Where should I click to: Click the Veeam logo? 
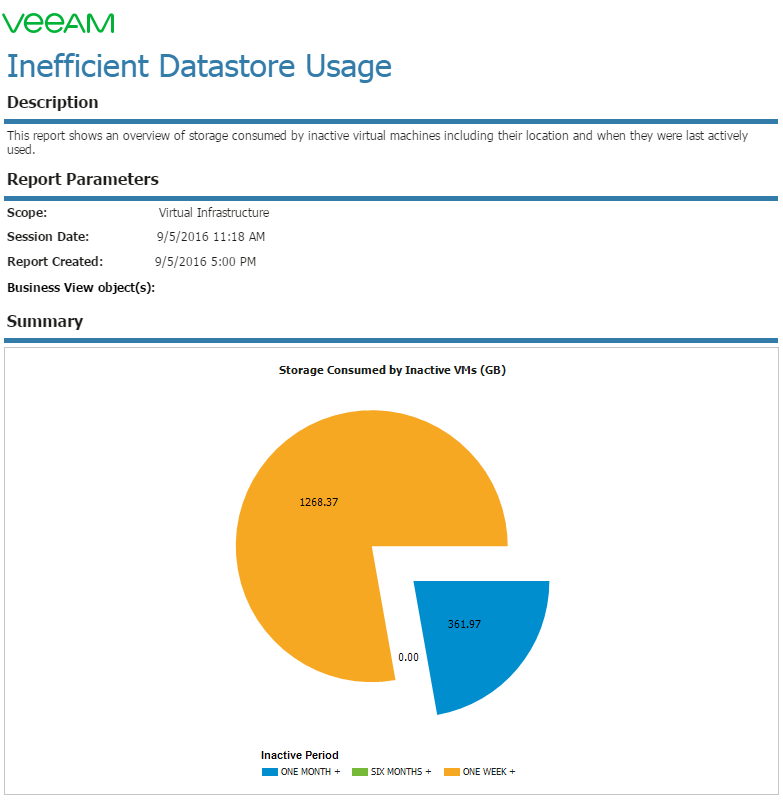click(x=58, y=23)
